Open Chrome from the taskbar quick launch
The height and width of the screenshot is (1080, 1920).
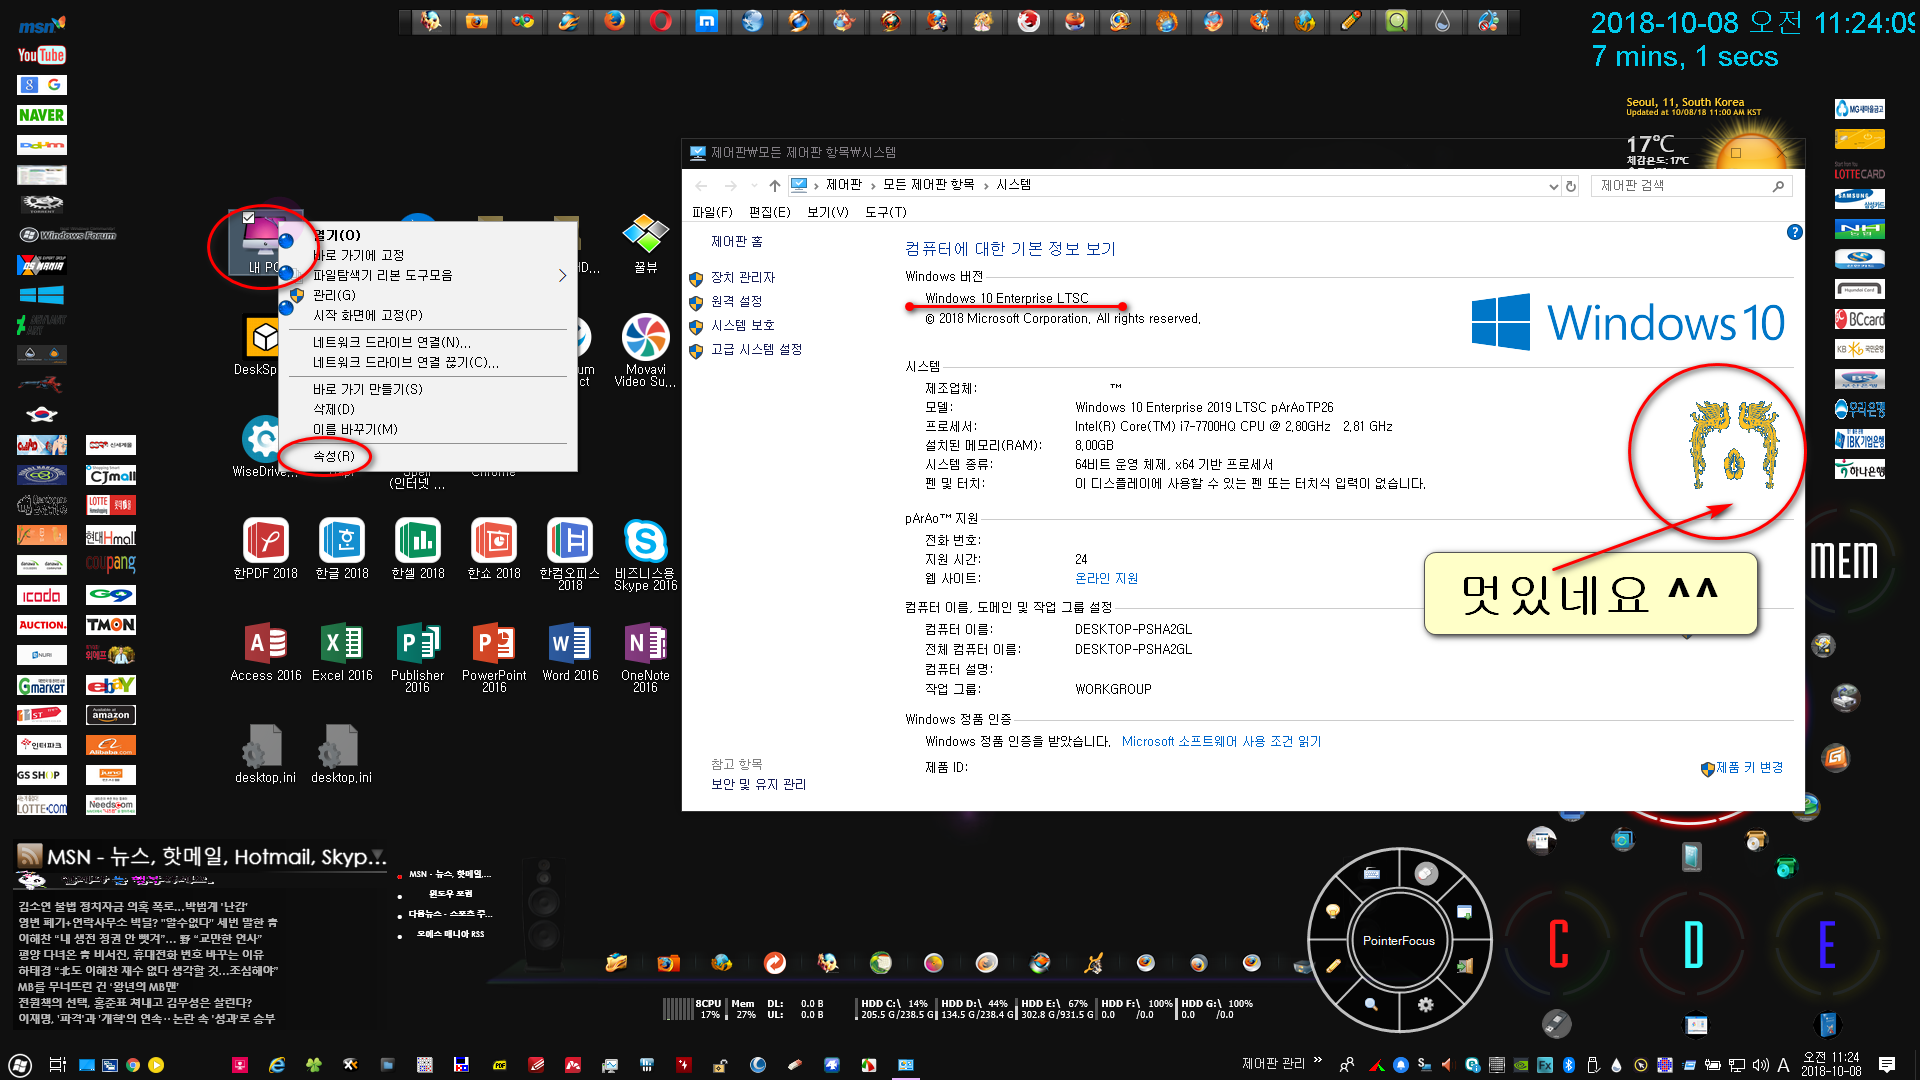click(x=133, y=1065)
